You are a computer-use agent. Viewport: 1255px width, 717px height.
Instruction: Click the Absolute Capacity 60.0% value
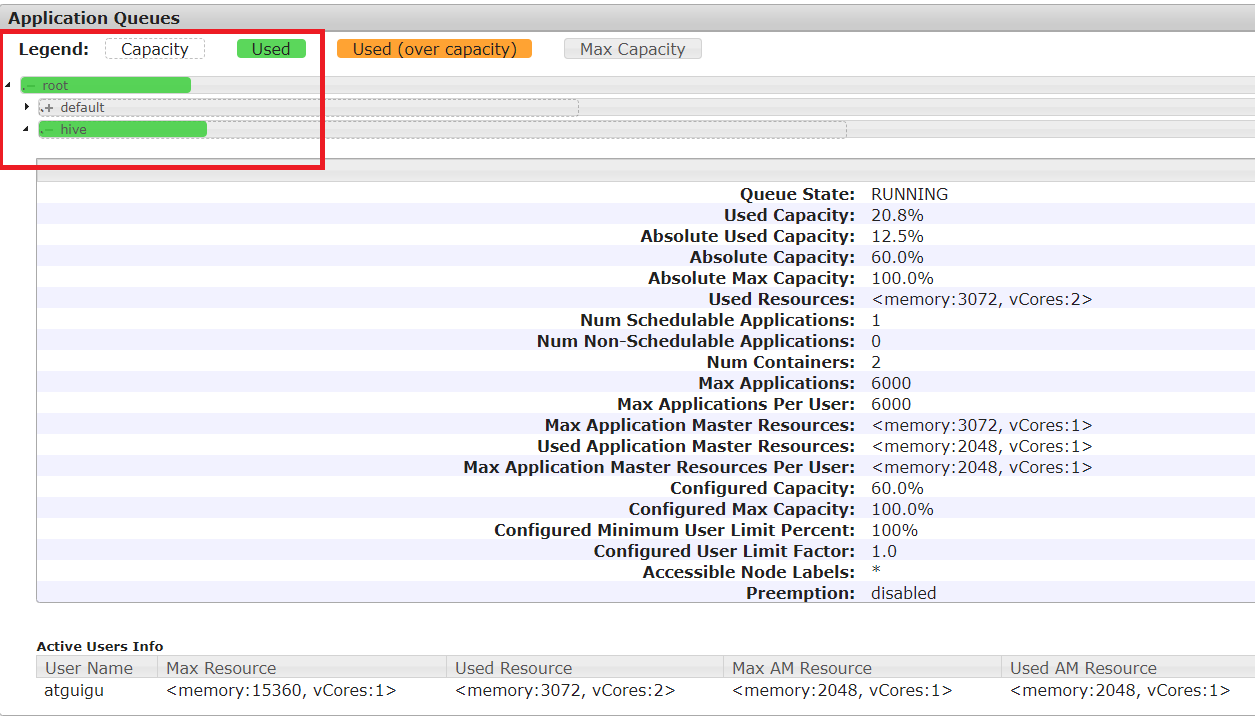point(897,257)
